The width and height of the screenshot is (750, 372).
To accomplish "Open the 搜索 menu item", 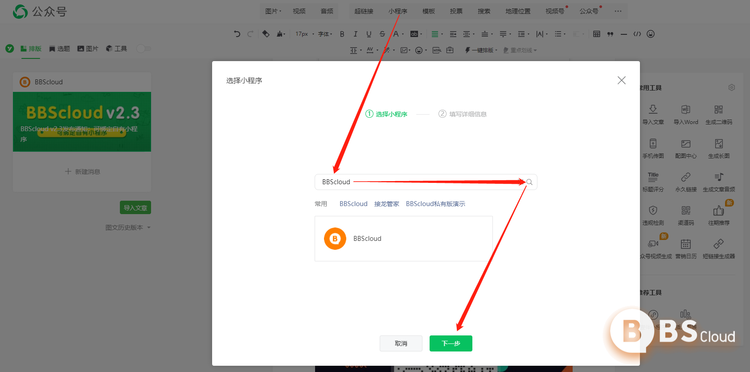I will pyautogui.click(x=484, y=11).
